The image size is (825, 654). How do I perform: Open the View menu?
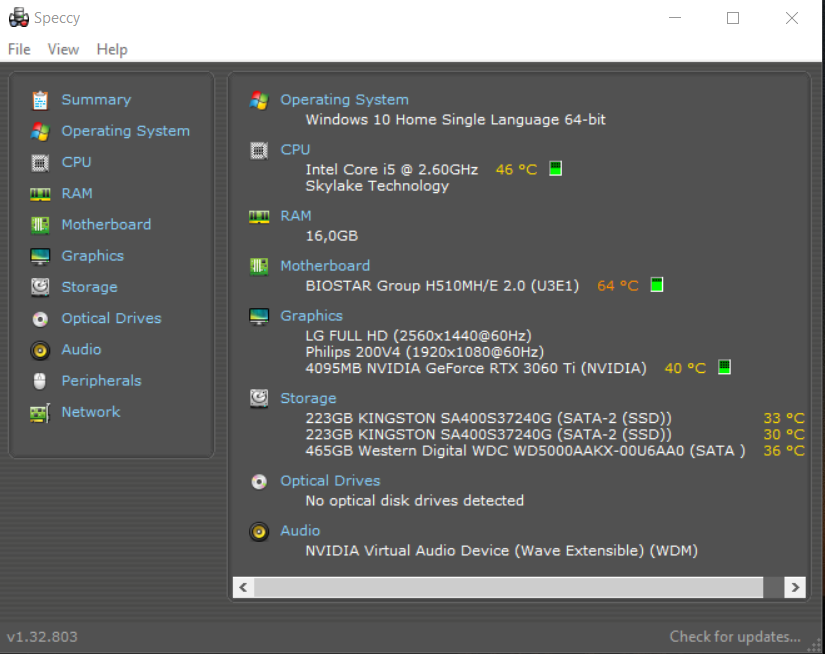[x=63, y=49]
